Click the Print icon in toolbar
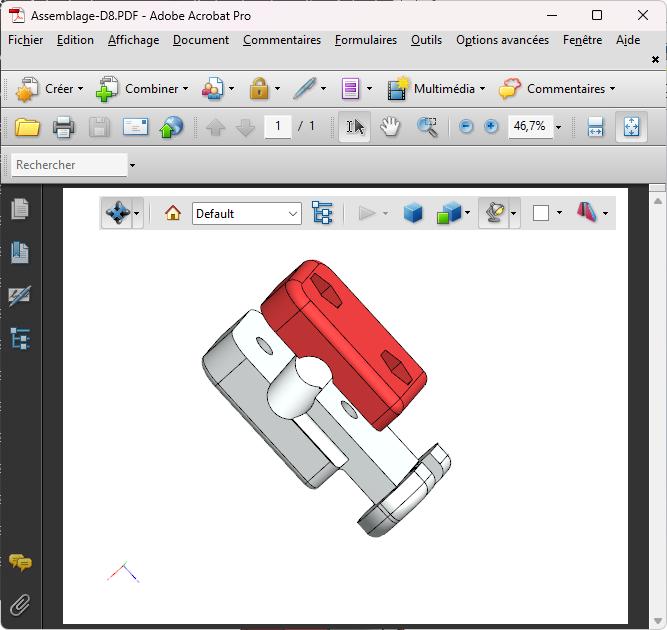 pos(63,127)
